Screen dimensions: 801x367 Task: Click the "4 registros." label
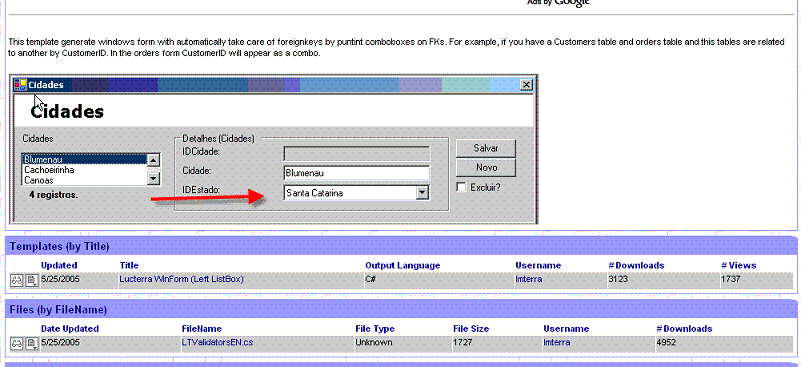54,195
